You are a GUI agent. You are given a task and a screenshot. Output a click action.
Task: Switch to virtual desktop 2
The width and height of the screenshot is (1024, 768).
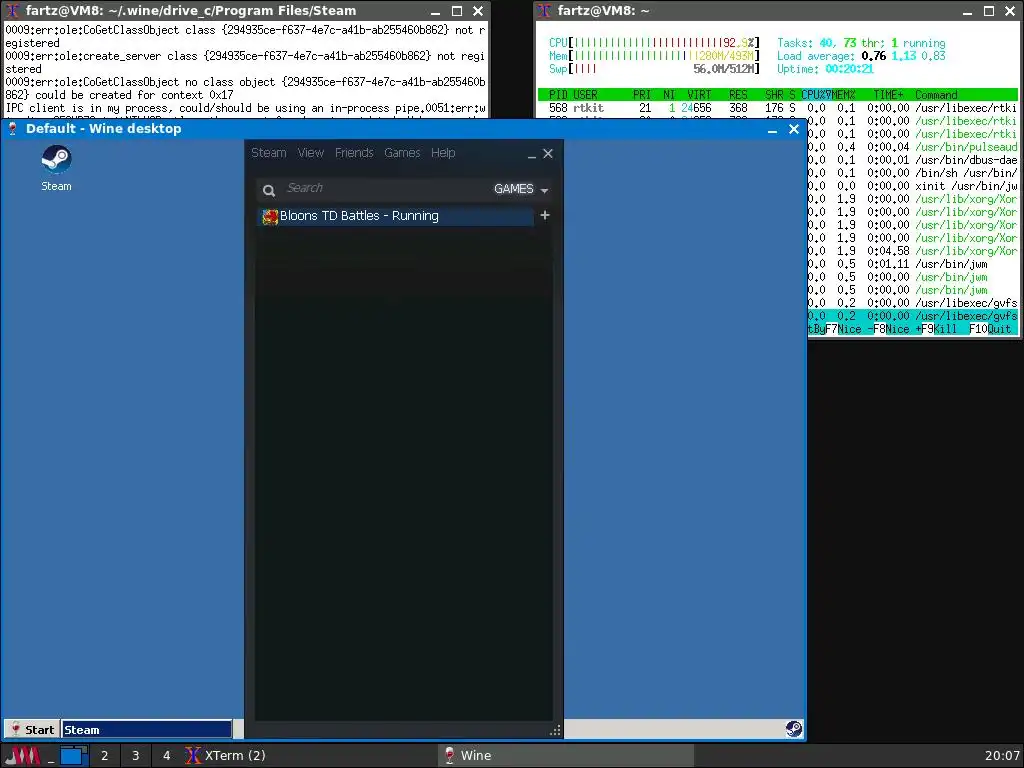point(104,756)
